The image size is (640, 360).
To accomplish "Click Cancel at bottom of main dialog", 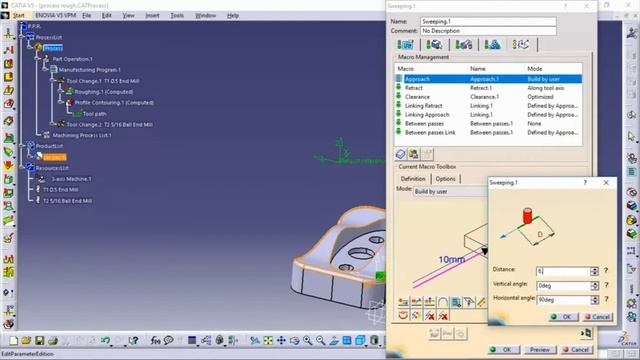I will coord(576,350).
